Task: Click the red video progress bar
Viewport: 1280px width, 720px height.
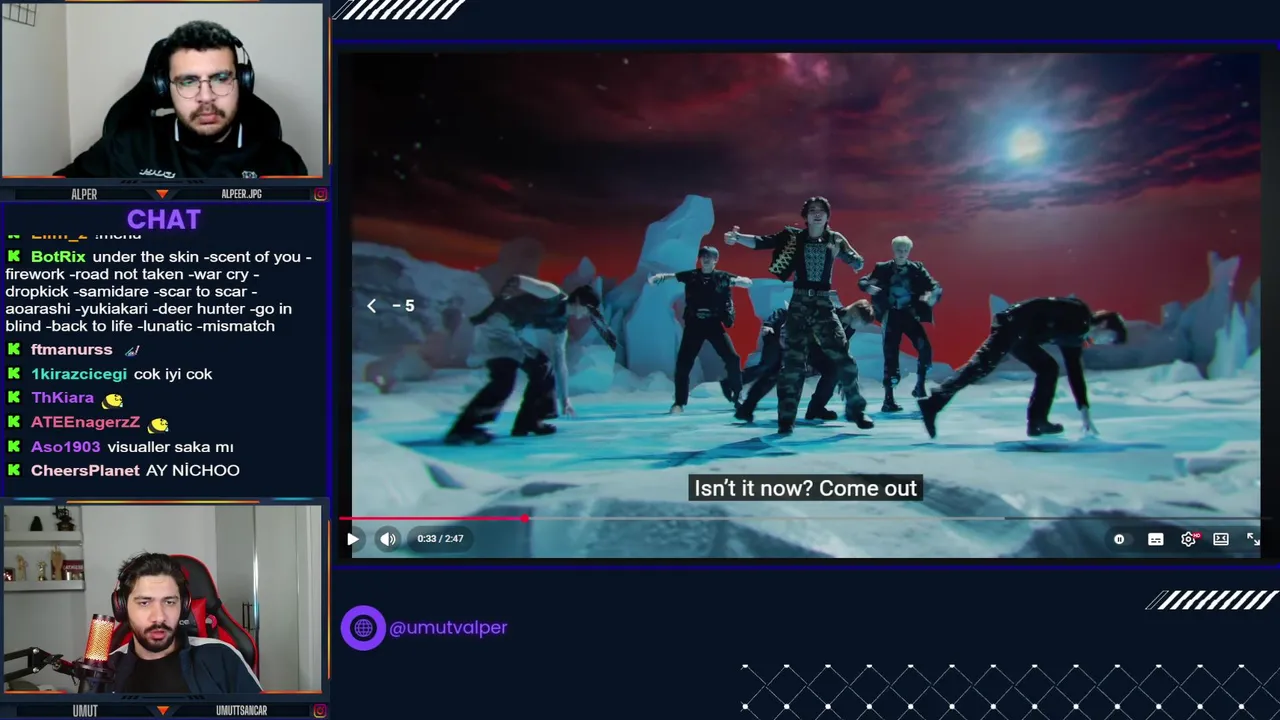Action: [x=432, y=518]
